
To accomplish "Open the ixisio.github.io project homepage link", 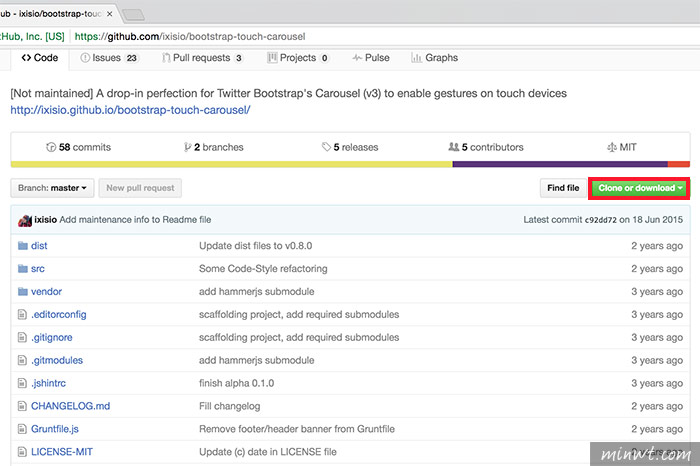I will click(x=130, y=110).
